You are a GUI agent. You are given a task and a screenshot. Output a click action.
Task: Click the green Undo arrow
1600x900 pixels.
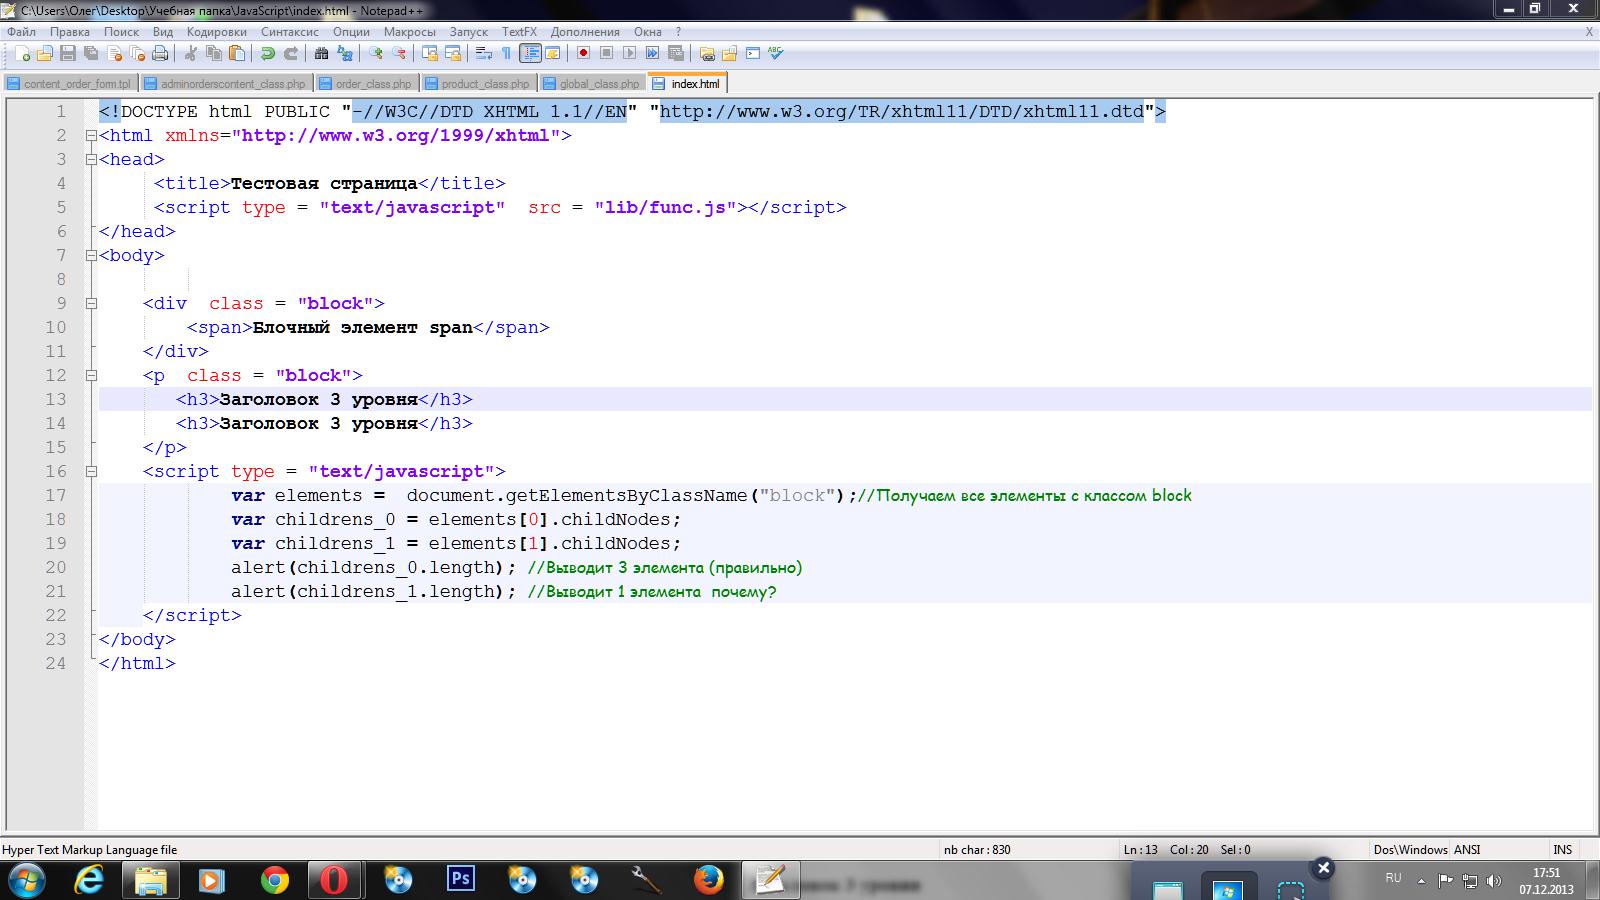click(268, 53)
